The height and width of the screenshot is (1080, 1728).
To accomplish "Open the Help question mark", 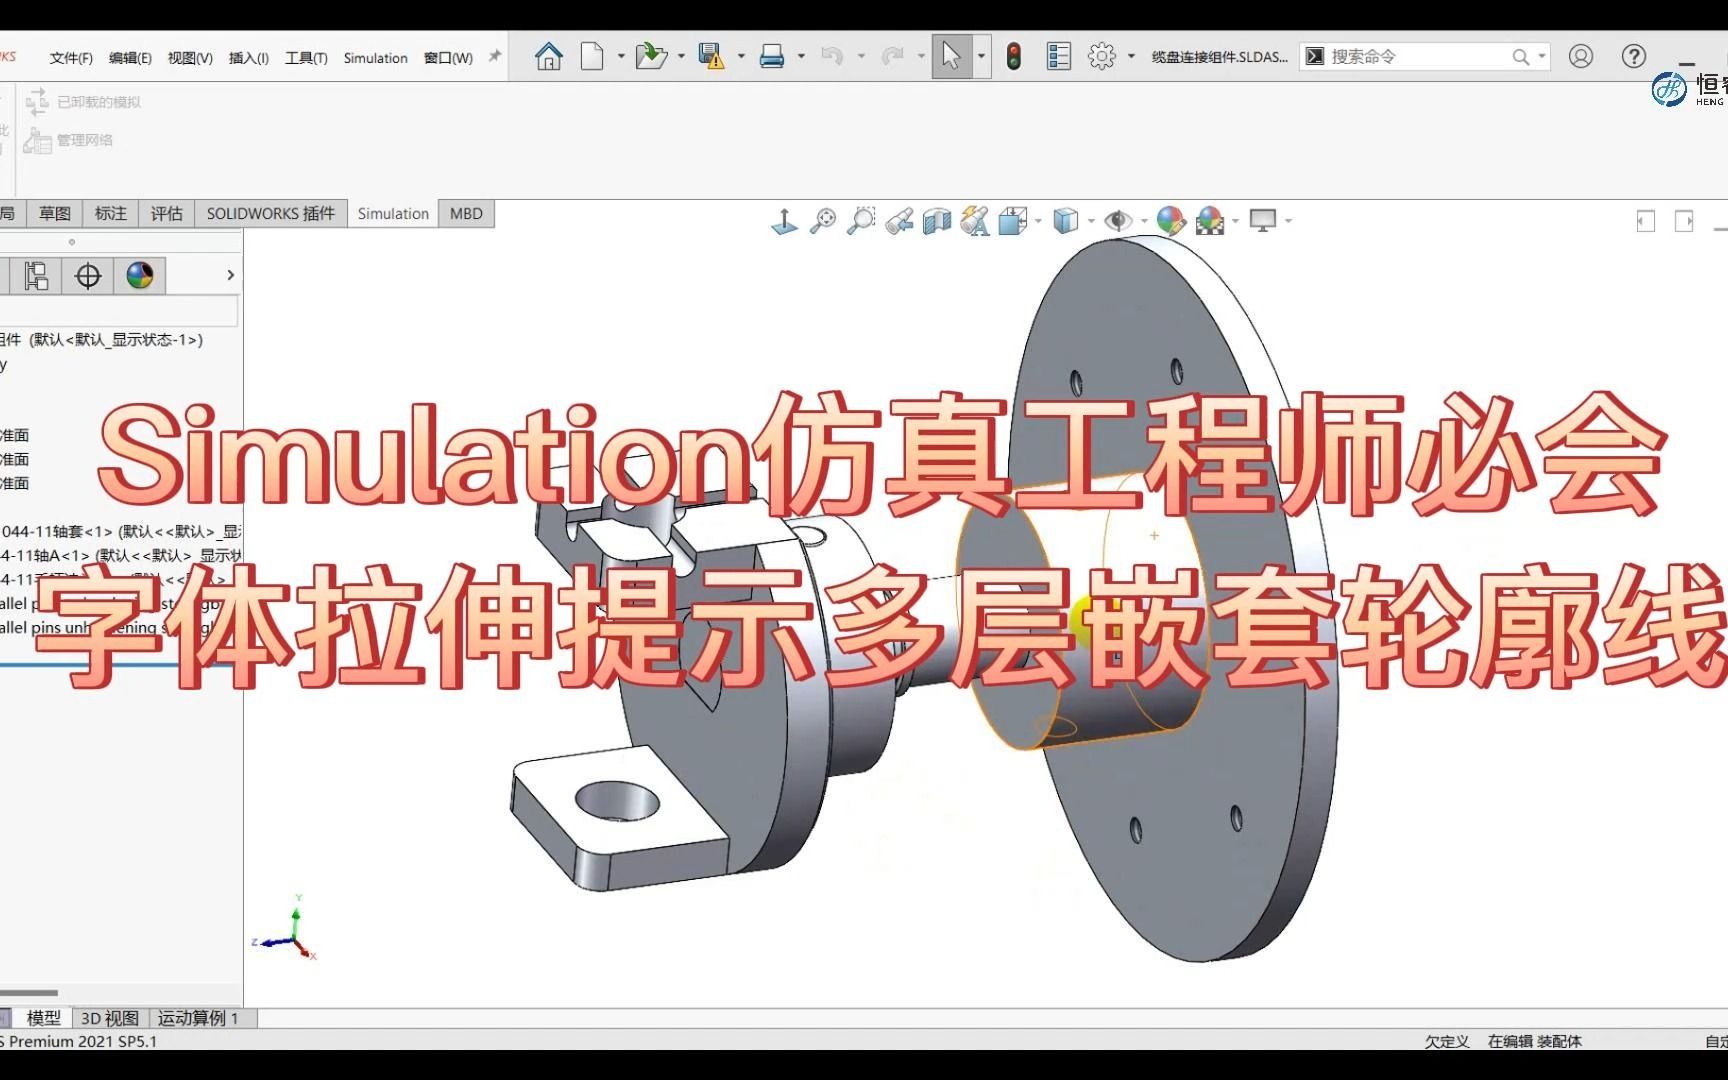I will tap(1634, 56).
